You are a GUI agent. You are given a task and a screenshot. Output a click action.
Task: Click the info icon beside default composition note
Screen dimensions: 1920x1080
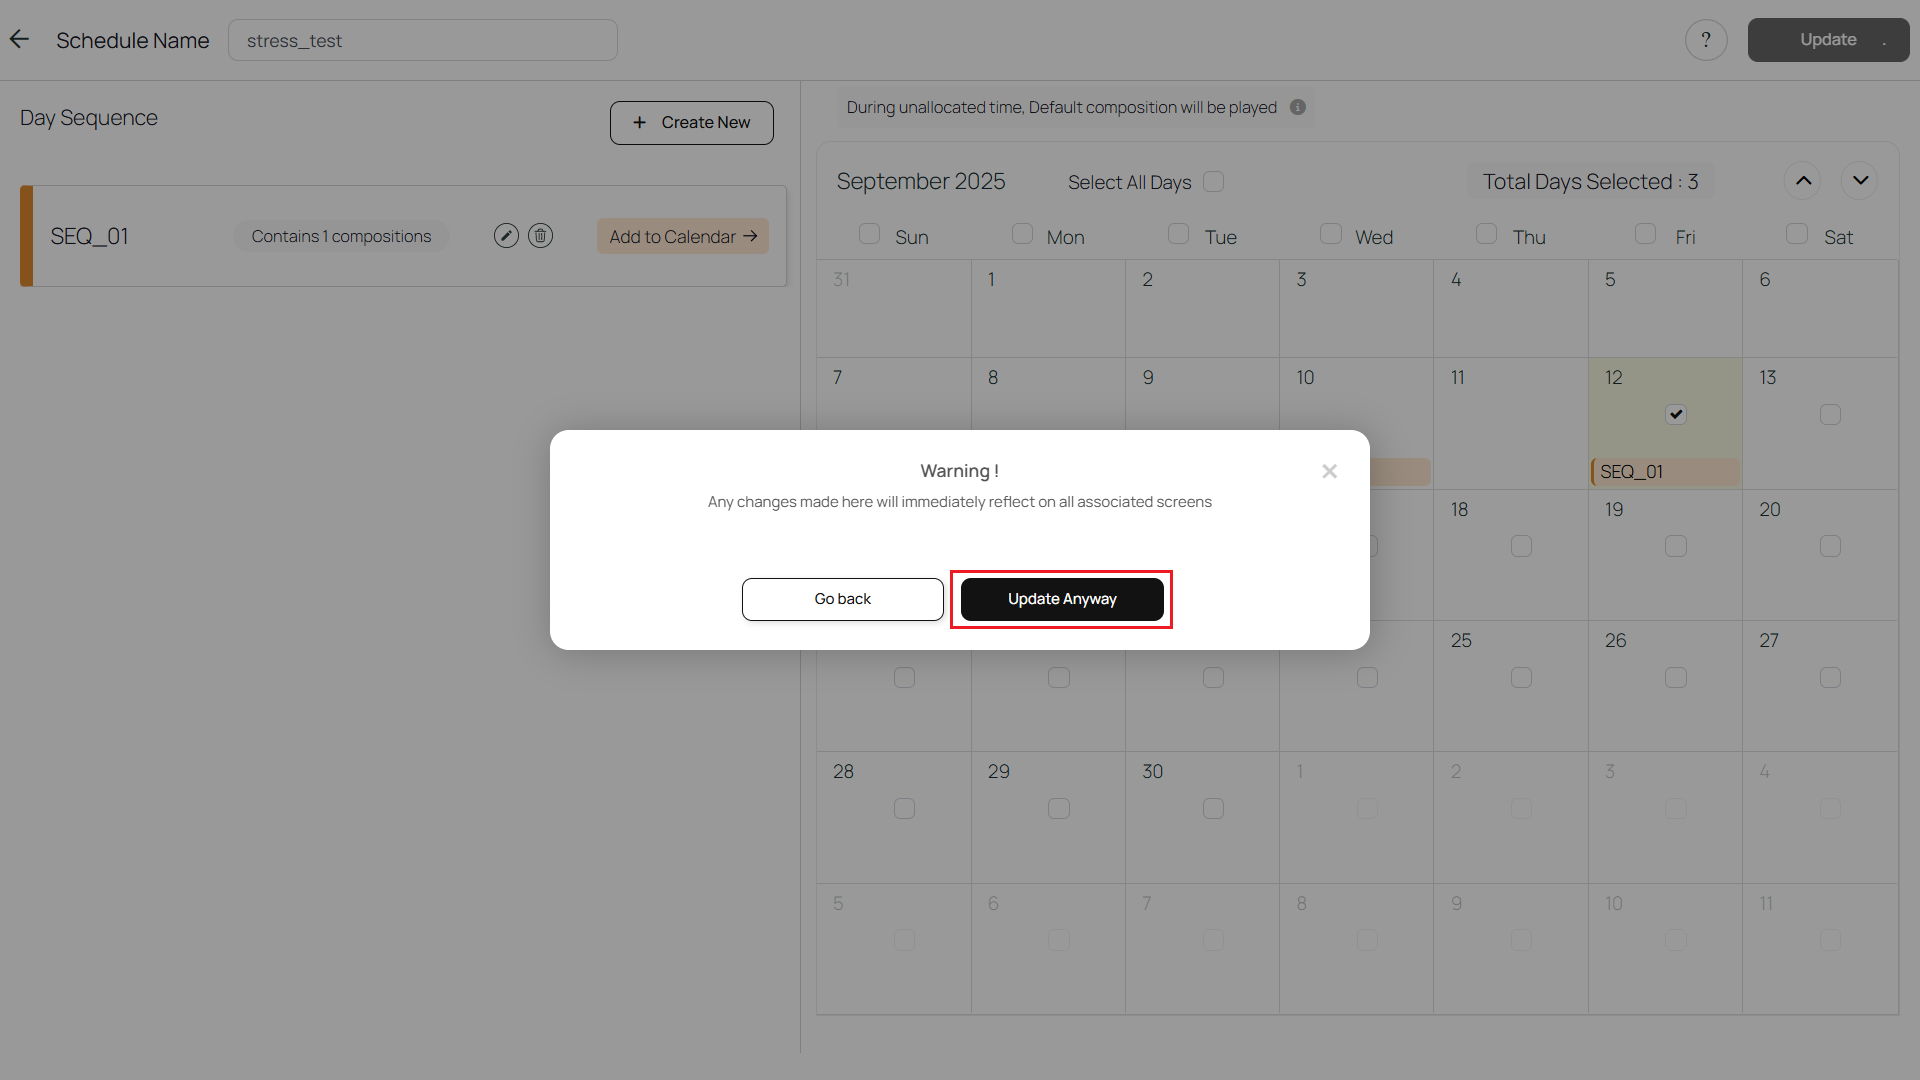[1298, 107]
